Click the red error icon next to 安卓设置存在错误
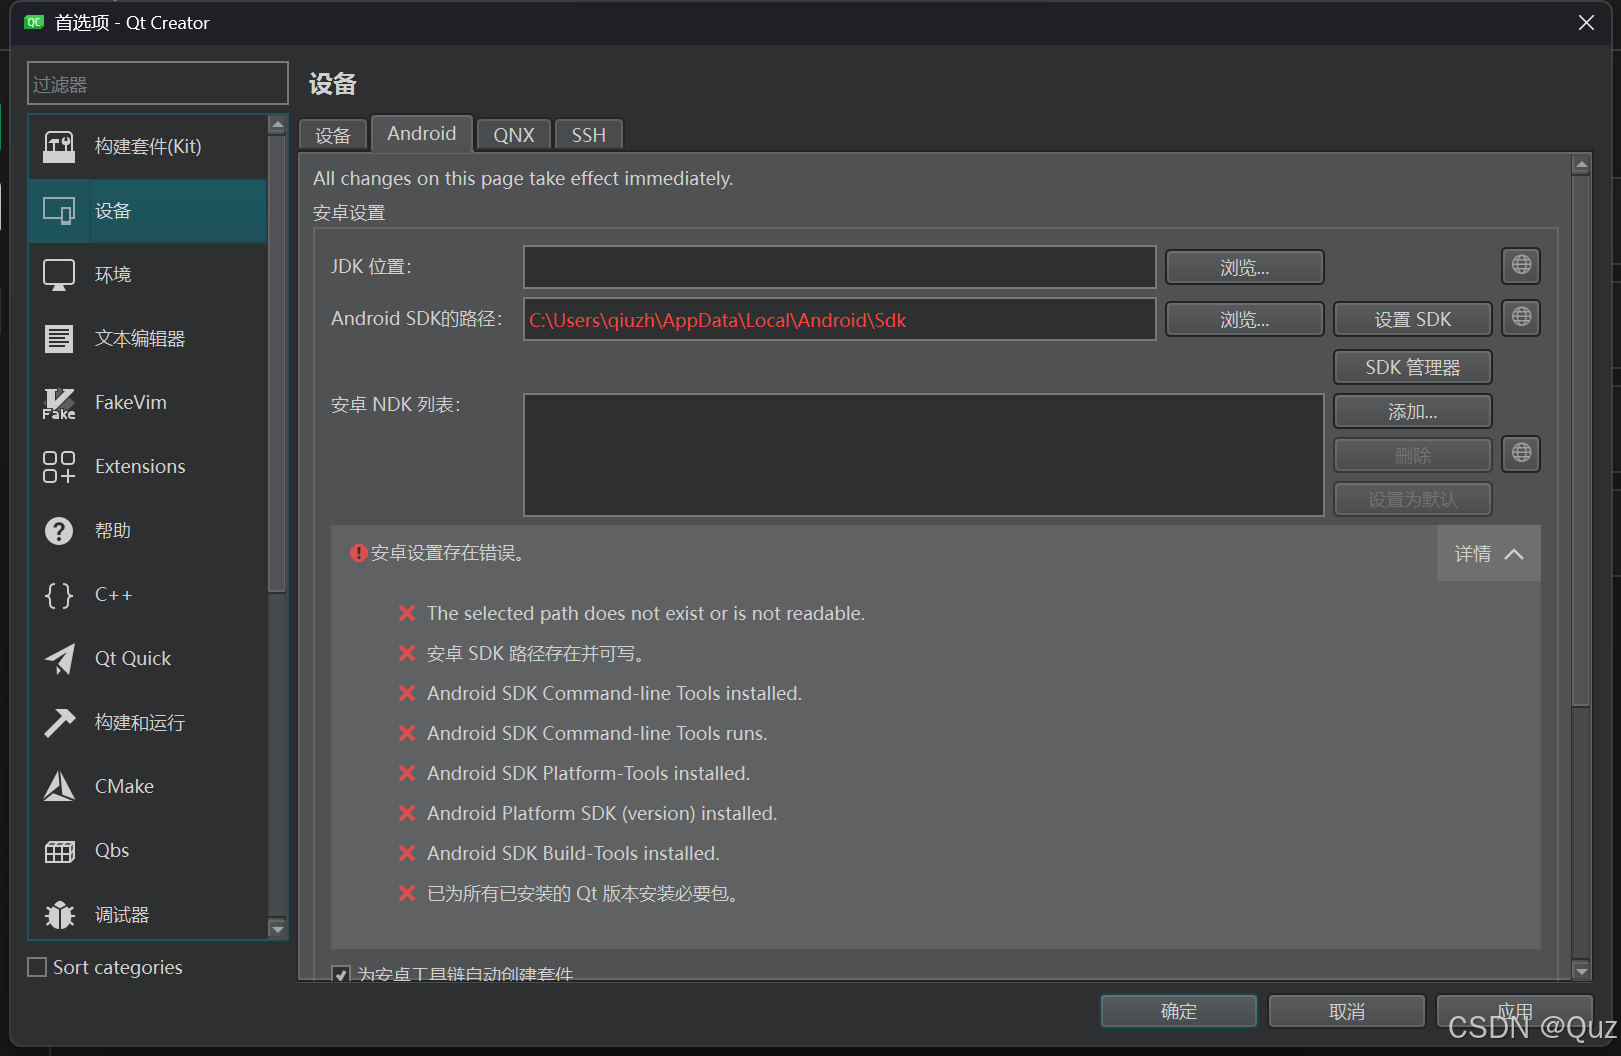 (x=358, y=553)
